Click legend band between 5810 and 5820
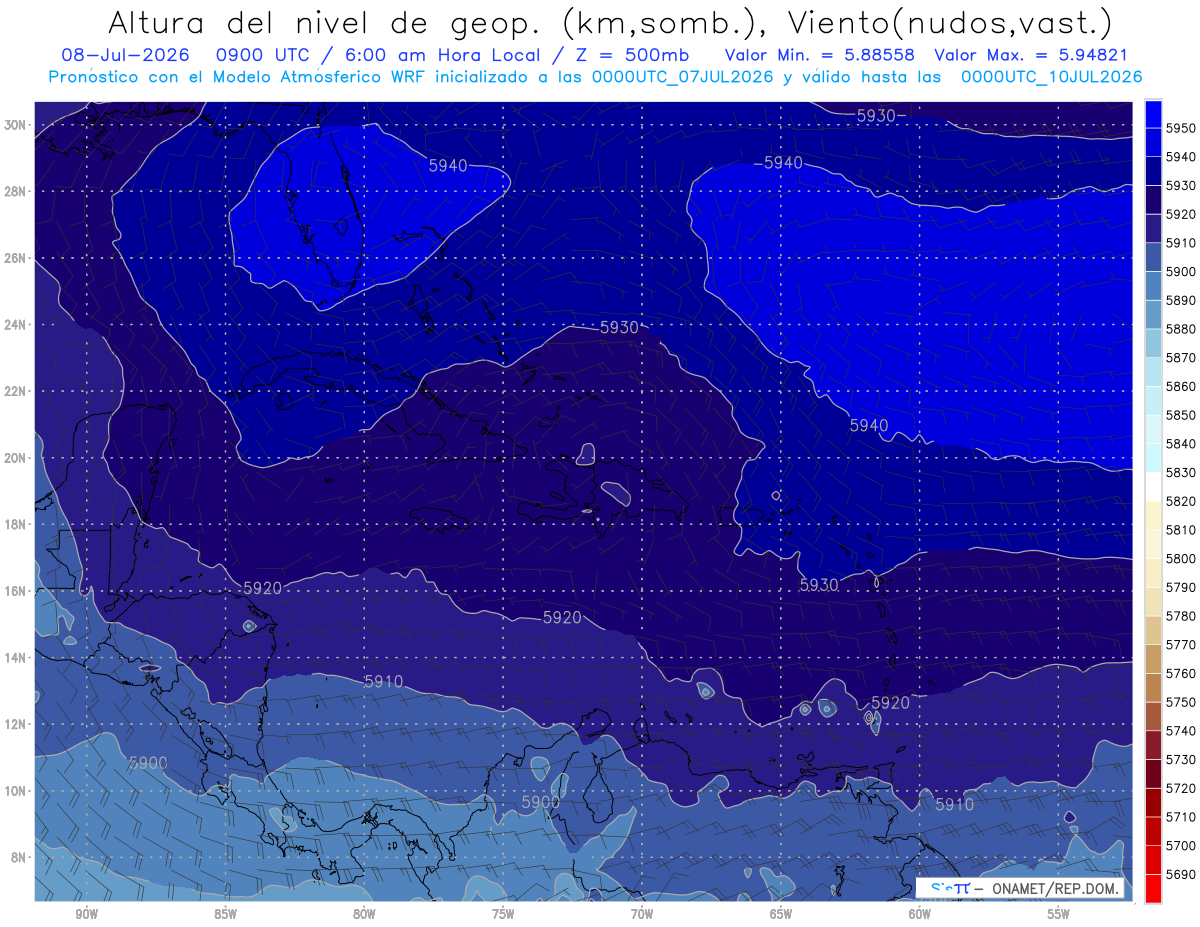 1153,515
